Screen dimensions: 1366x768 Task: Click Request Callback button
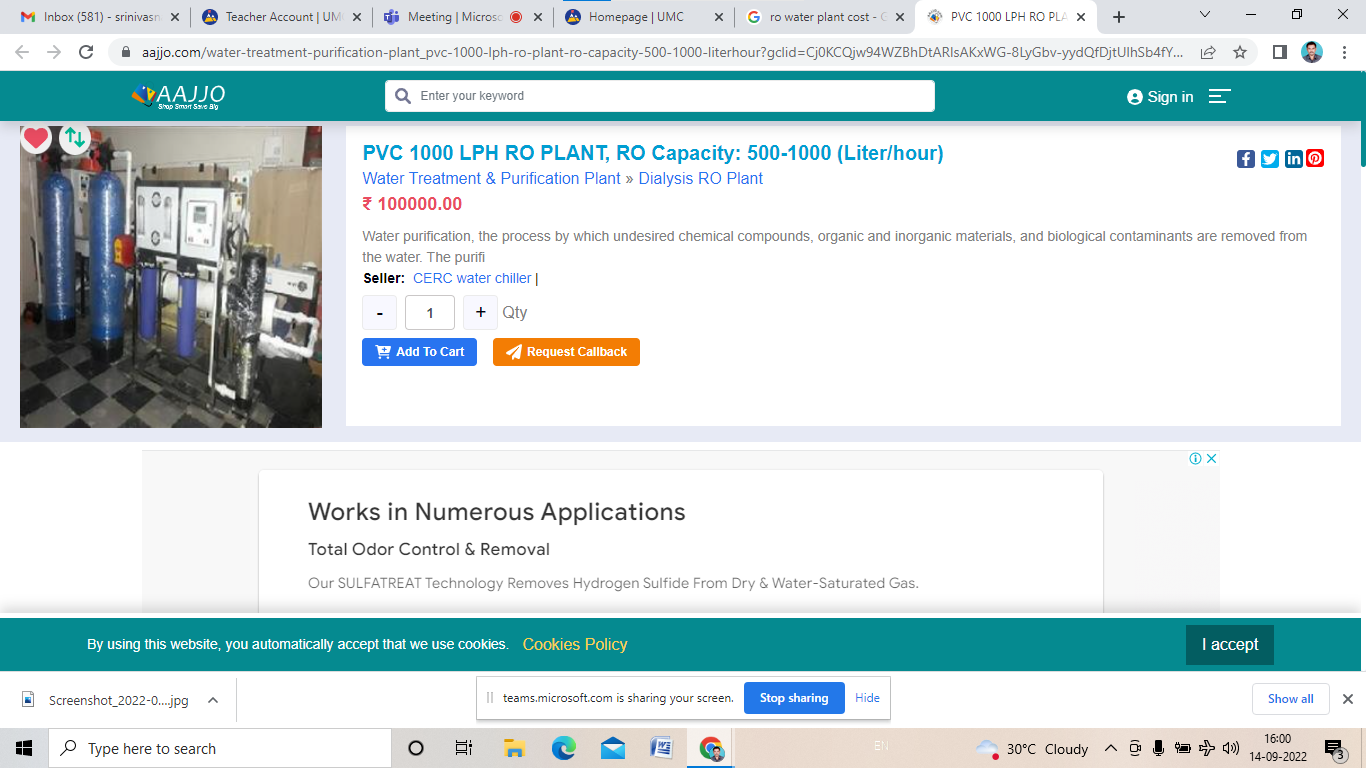tap(566, 352)
